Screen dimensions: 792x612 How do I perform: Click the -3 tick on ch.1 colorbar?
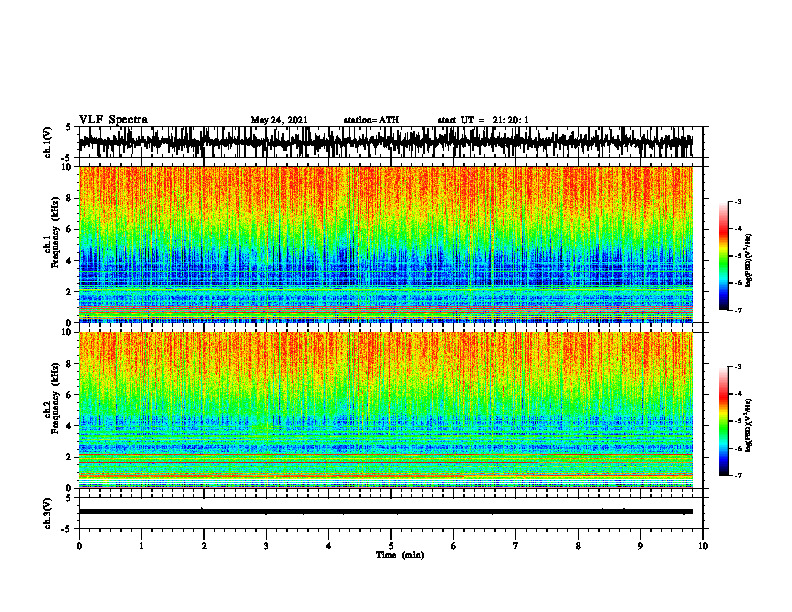(737, 201)
